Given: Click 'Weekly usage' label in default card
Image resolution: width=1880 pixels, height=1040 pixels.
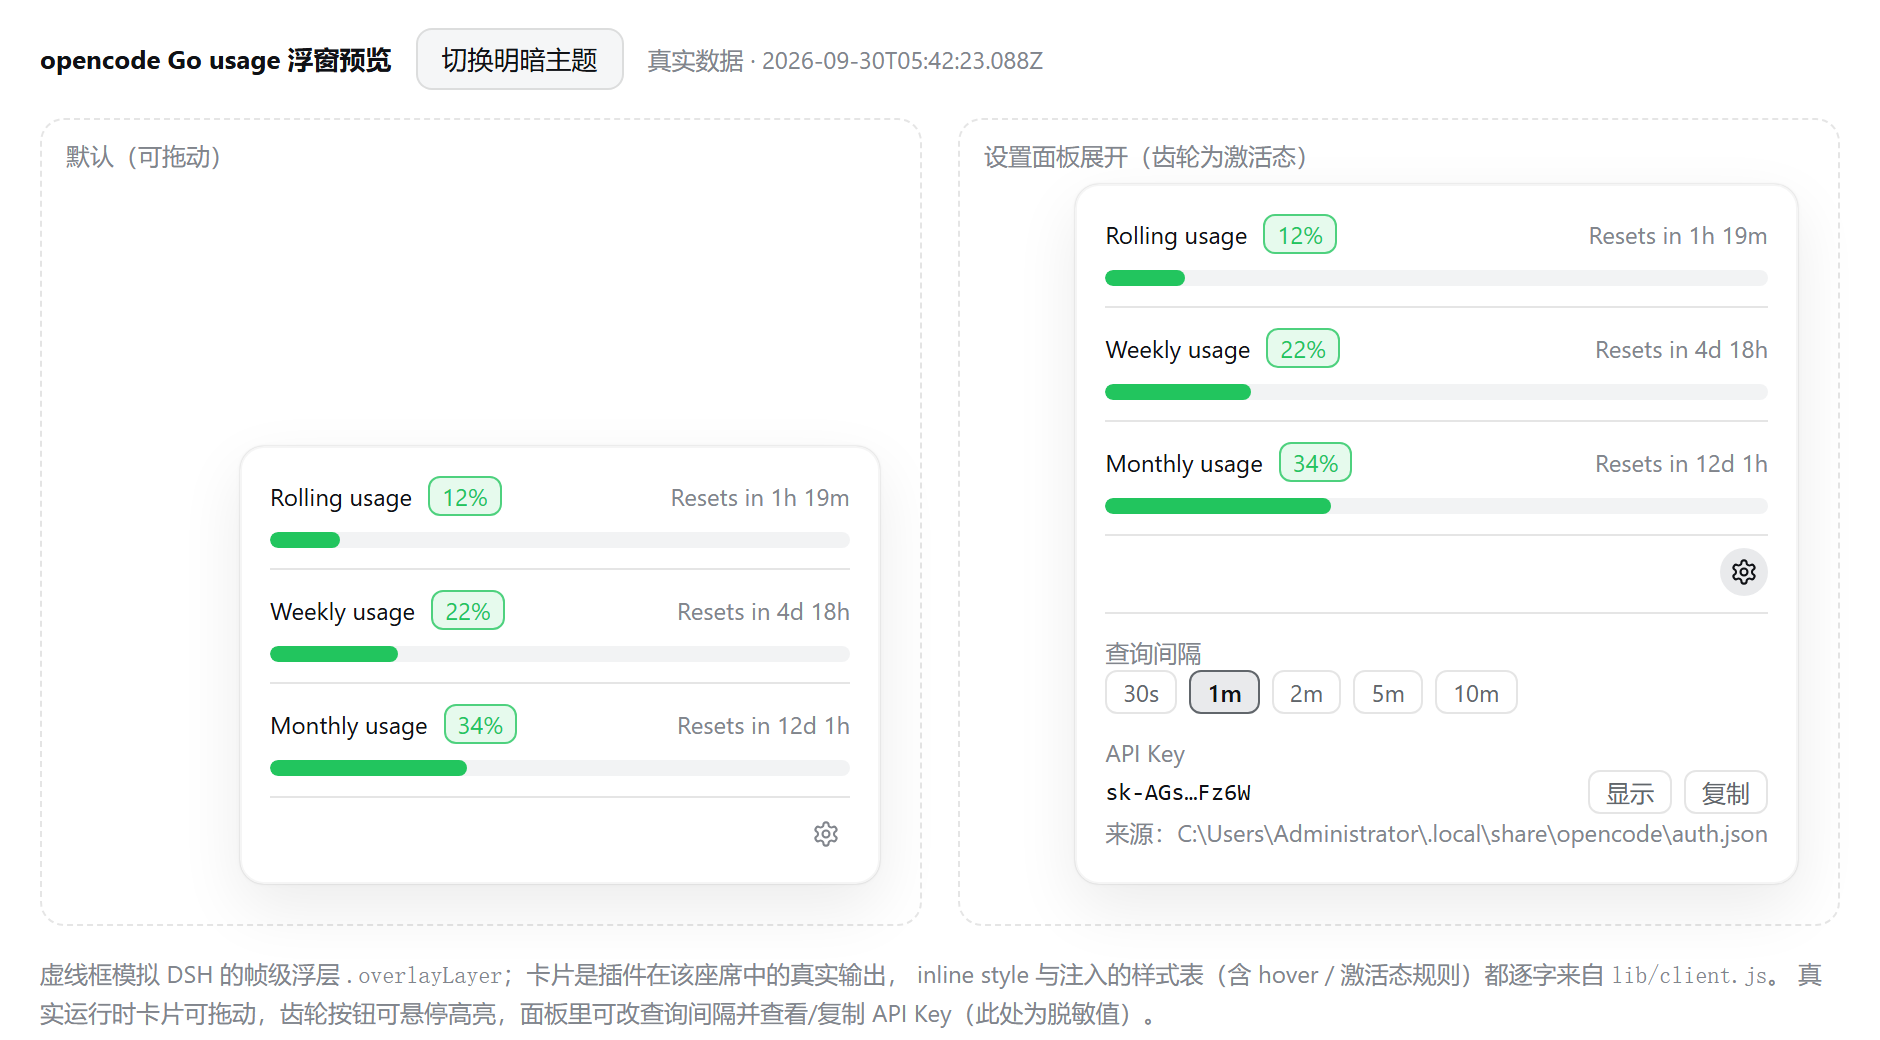Looking at the screenshot, I should (342, 612).
